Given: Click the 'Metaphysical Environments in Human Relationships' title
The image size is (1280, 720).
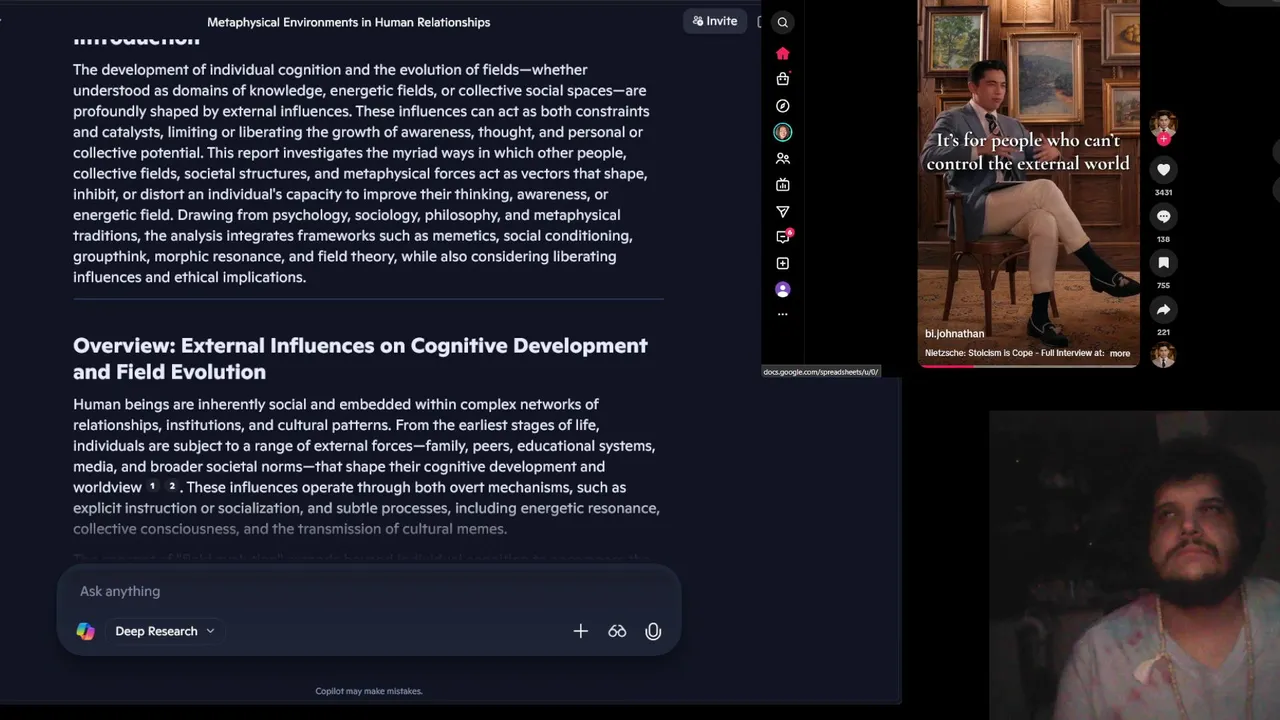Looking at the screenshot, I should pos(348,22).
